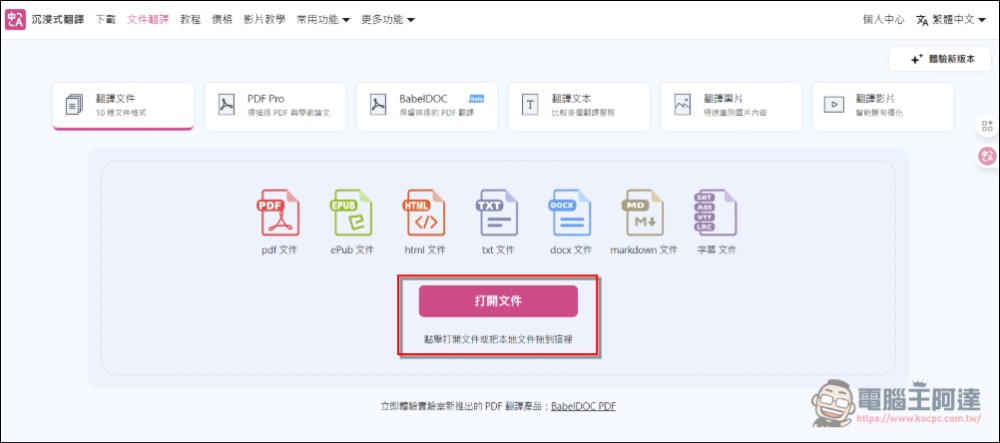The image size is (1000, 443).
Task: Select the ePub 文件 format icon
Action: pyautogui.click(x=351, y=212)
